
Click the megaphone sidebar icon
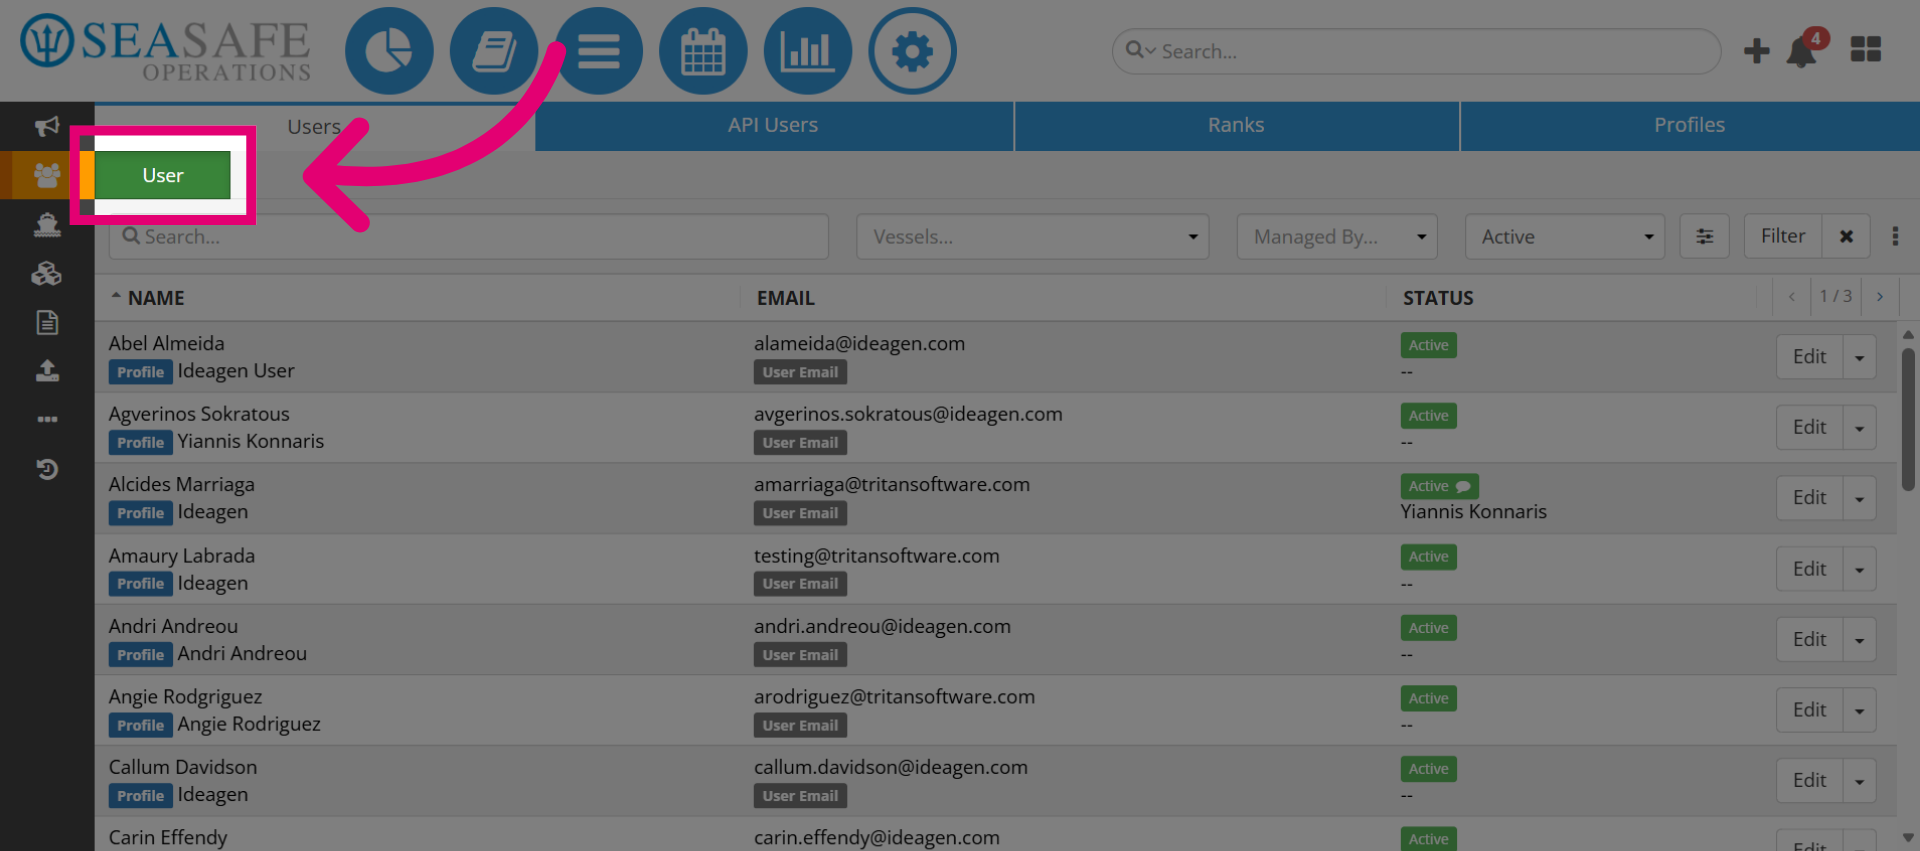[x=47, y=126]
